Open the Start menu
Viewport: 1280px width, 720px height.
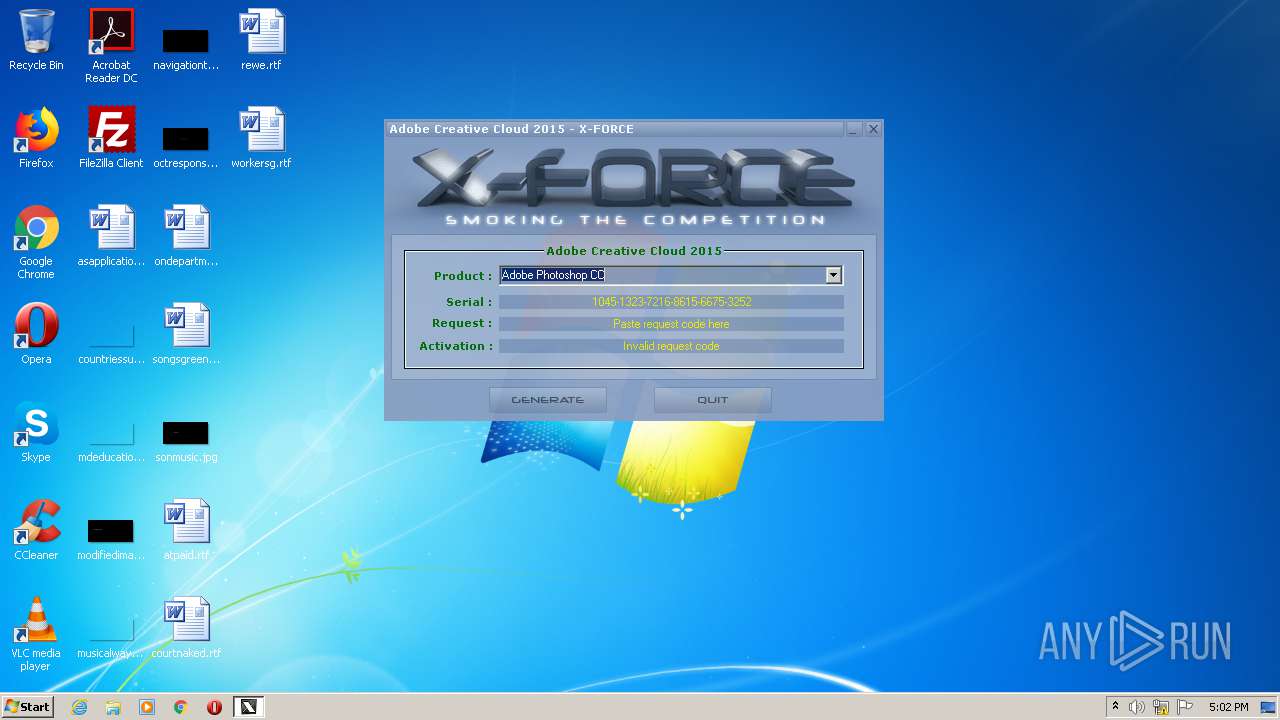point(28,707)
